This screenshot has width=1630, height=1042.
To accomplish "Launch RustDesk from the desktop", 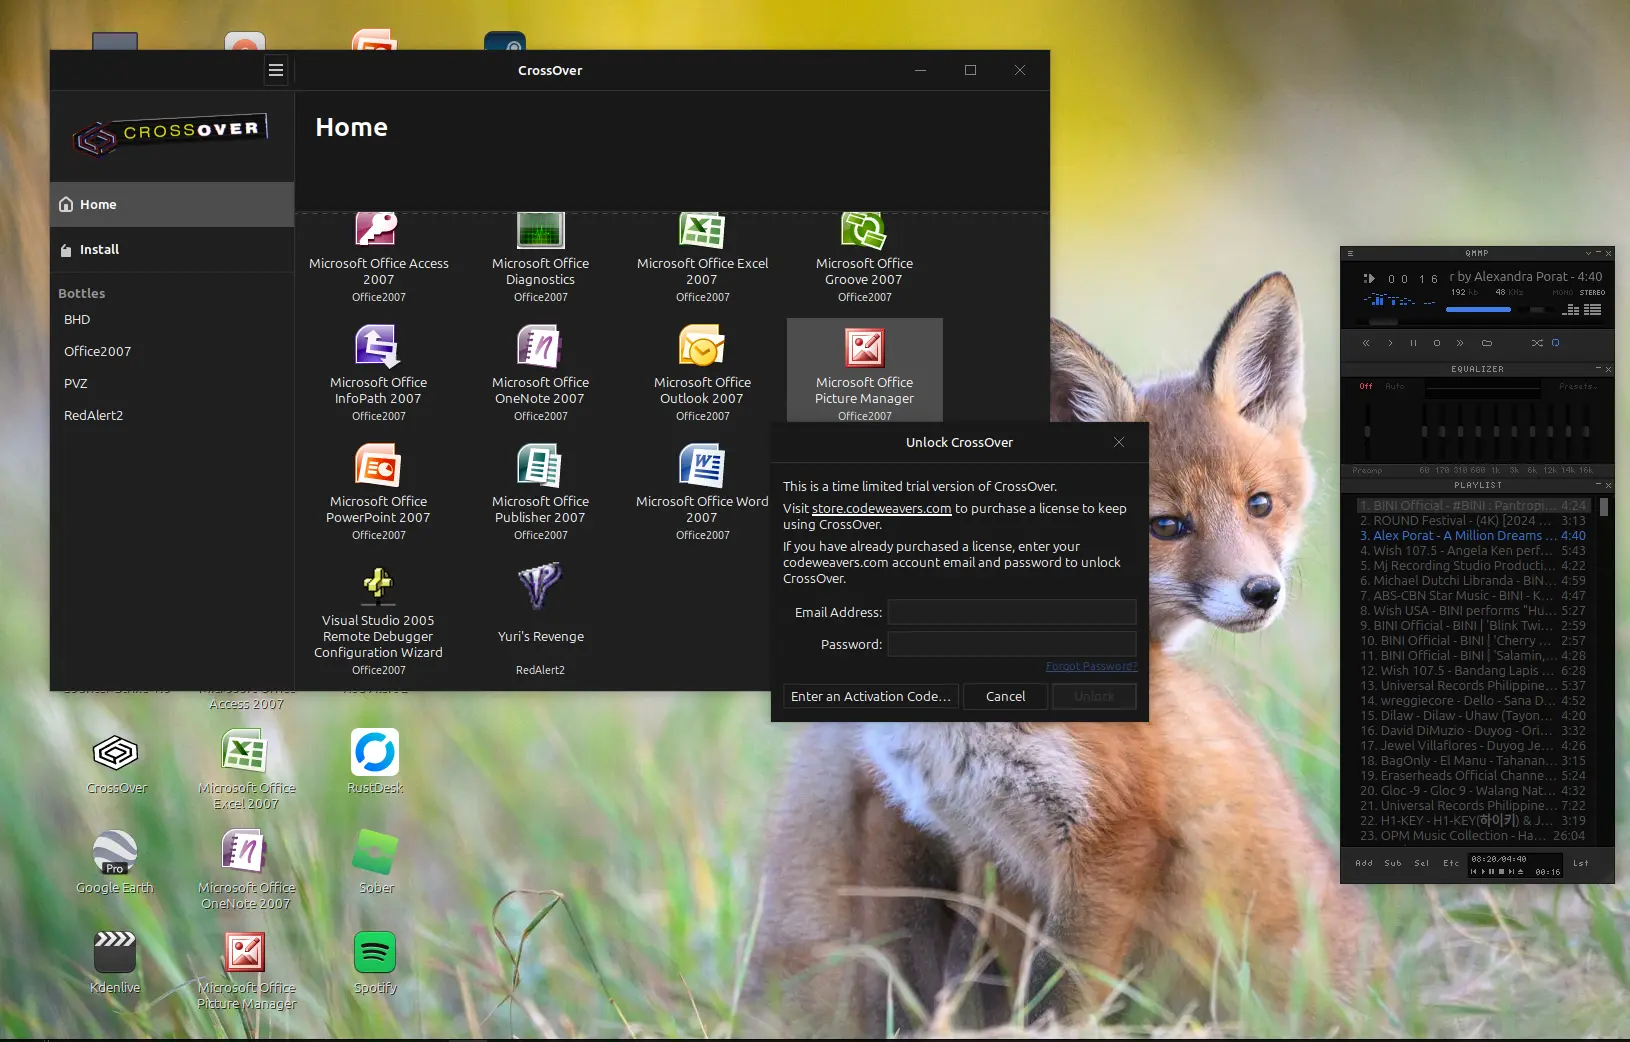I will pyautogui.click(x=375, y=762).
